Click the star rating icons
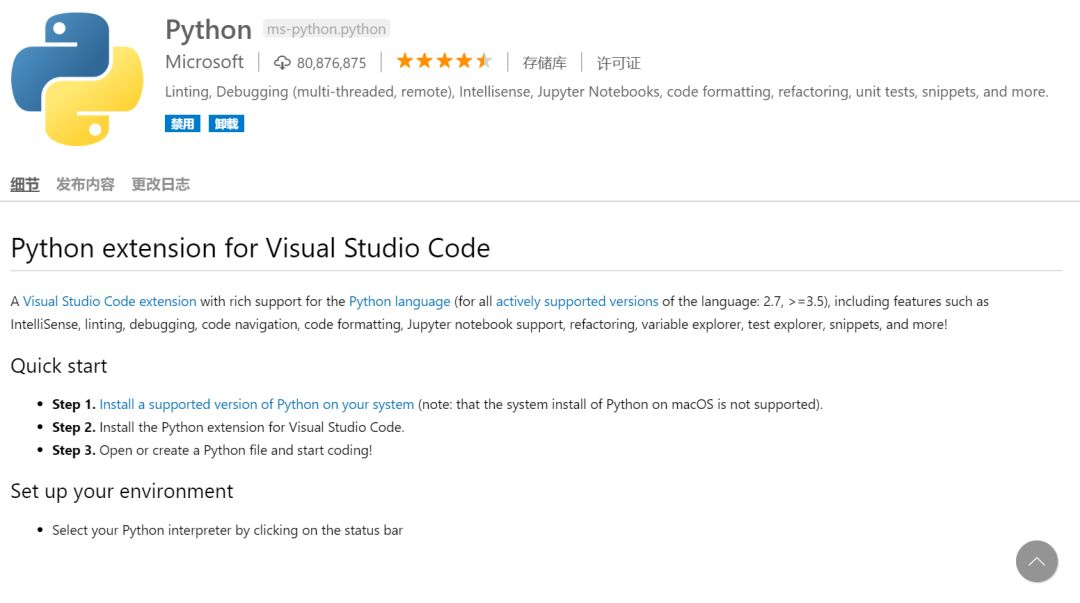This screenshot has width=1080, height=603. (444, 61)
